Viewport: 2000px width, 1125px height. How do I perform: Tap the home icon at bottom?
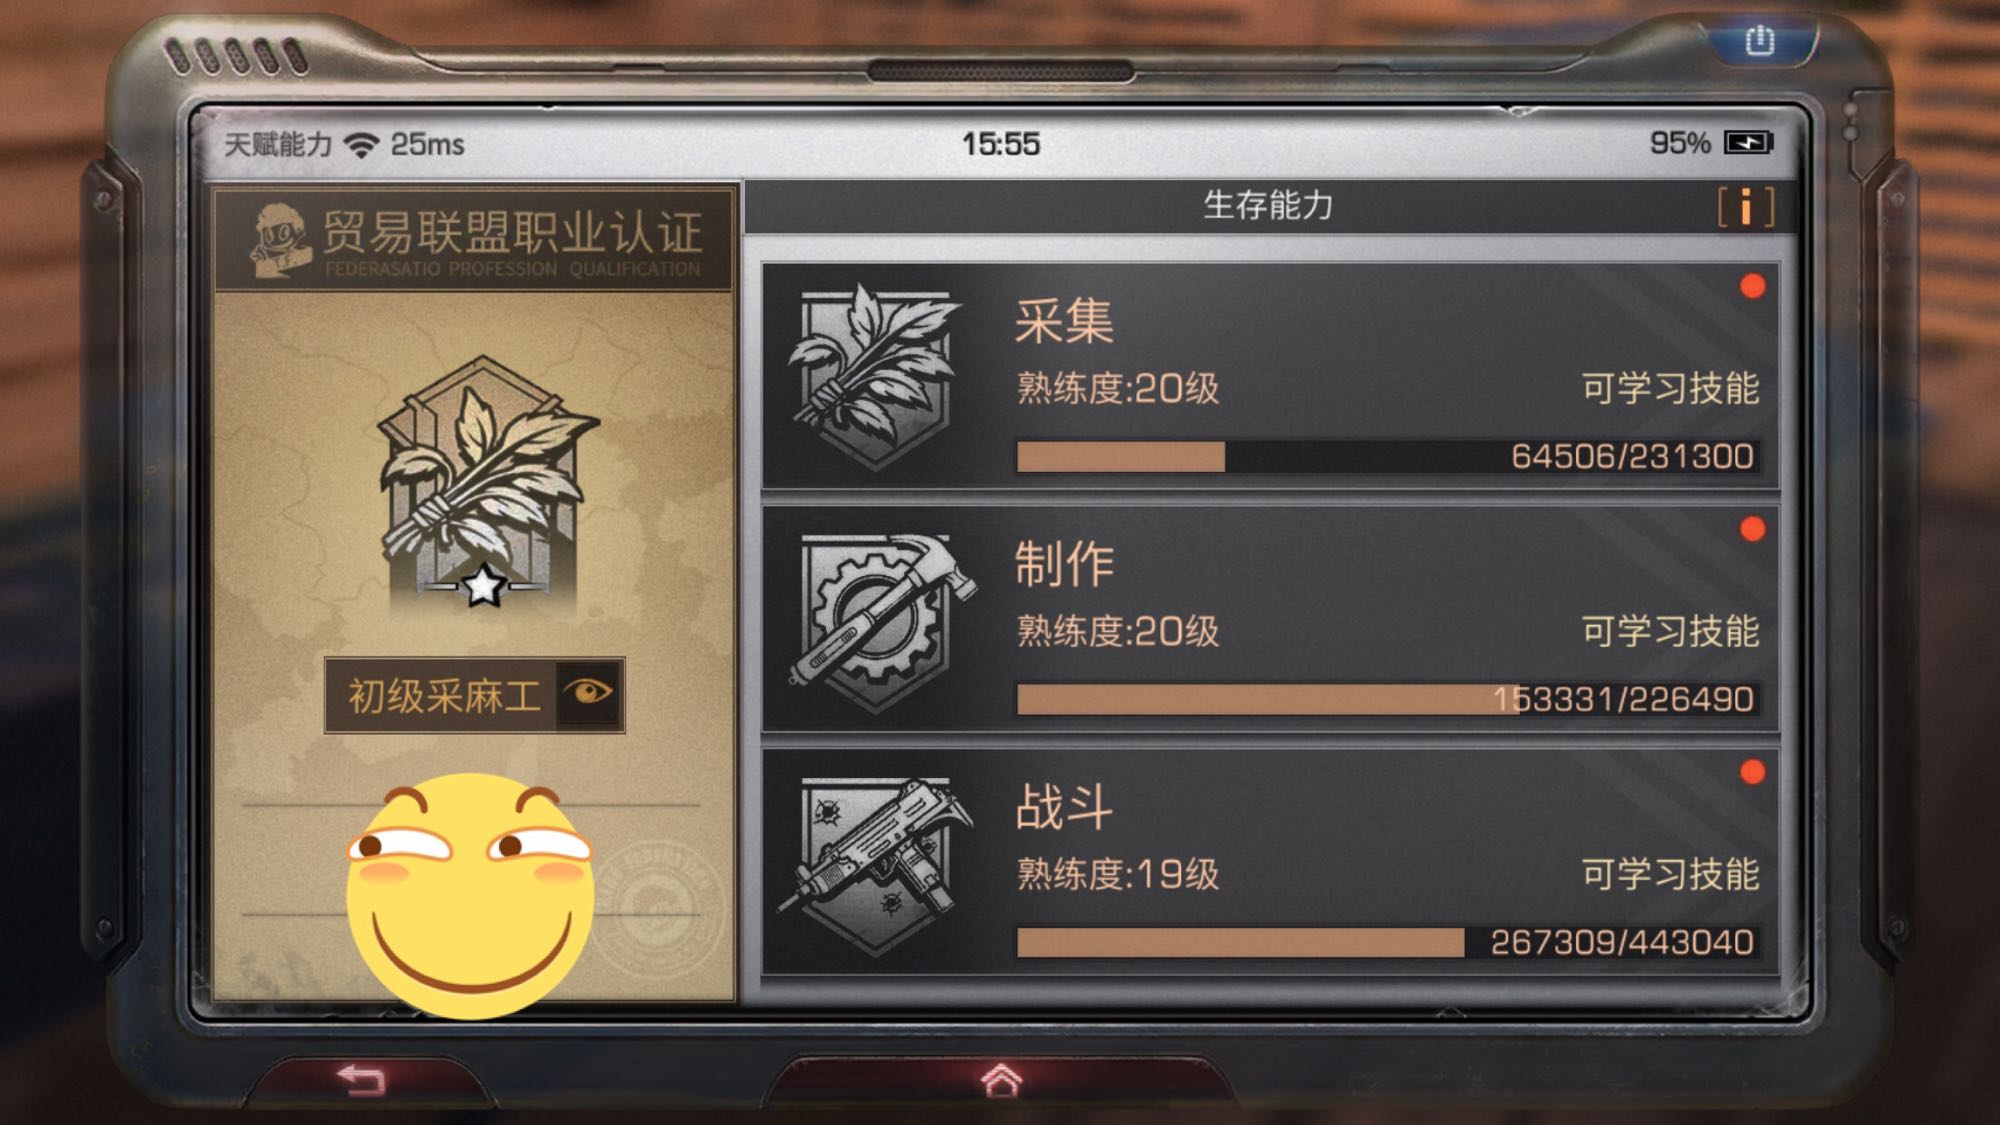tap(1001, 1080)
